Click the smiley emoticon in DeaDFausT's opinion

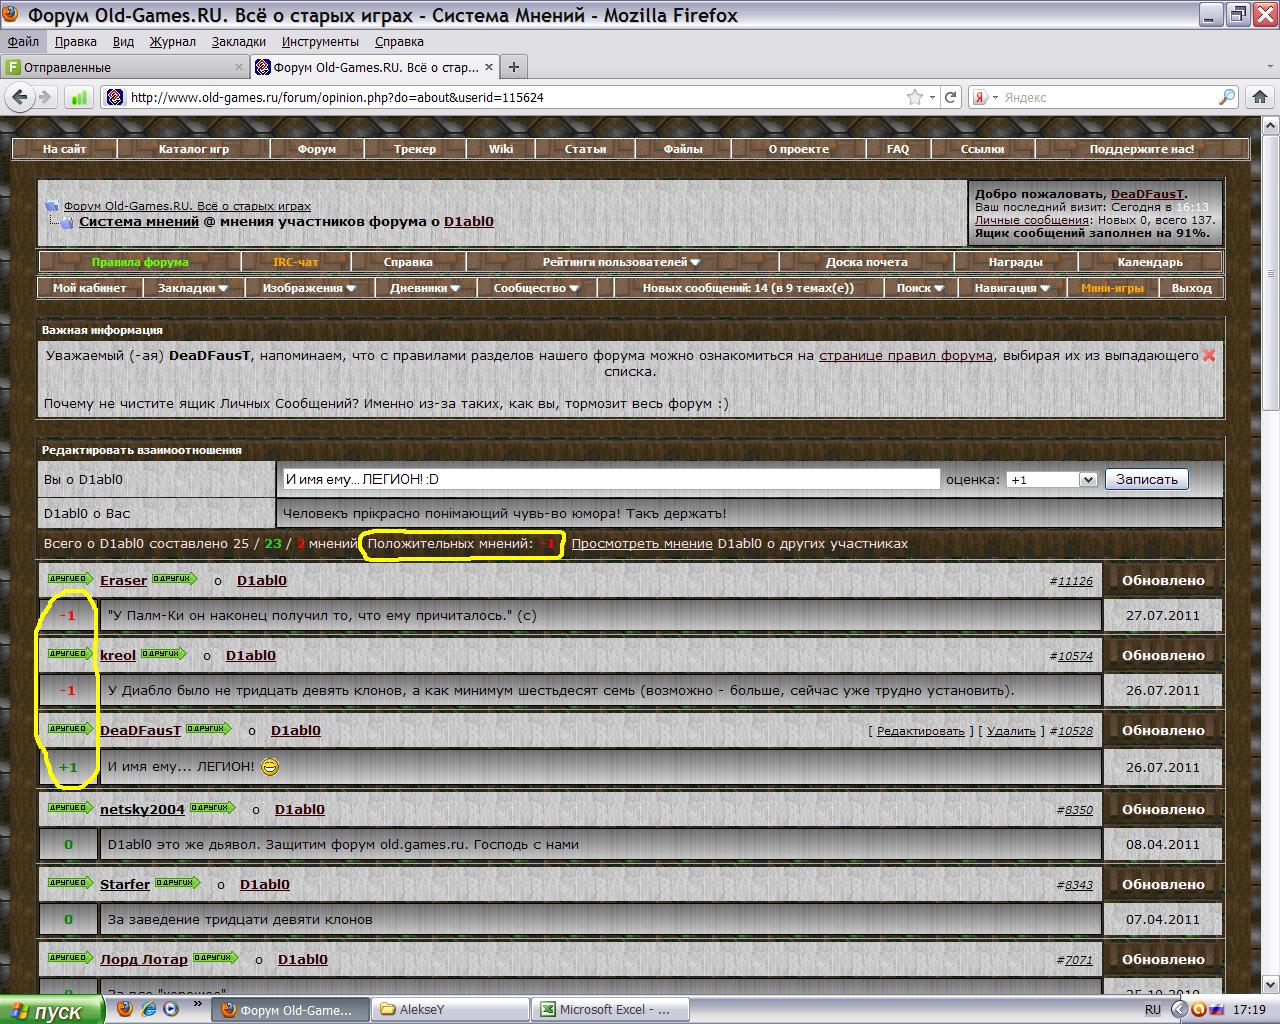click(x=269, y=767)
